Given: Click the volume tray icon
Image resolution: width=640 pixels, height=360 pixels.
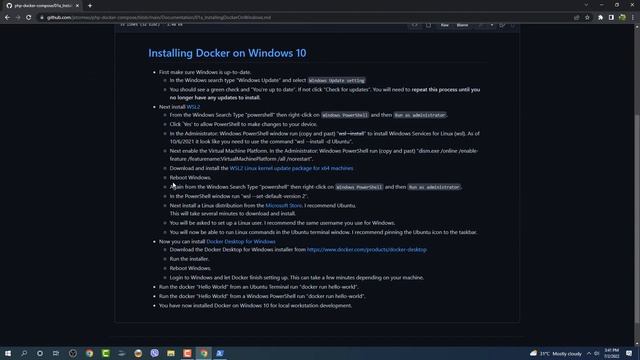Looking at the screenshot, I should pos(597,353).
